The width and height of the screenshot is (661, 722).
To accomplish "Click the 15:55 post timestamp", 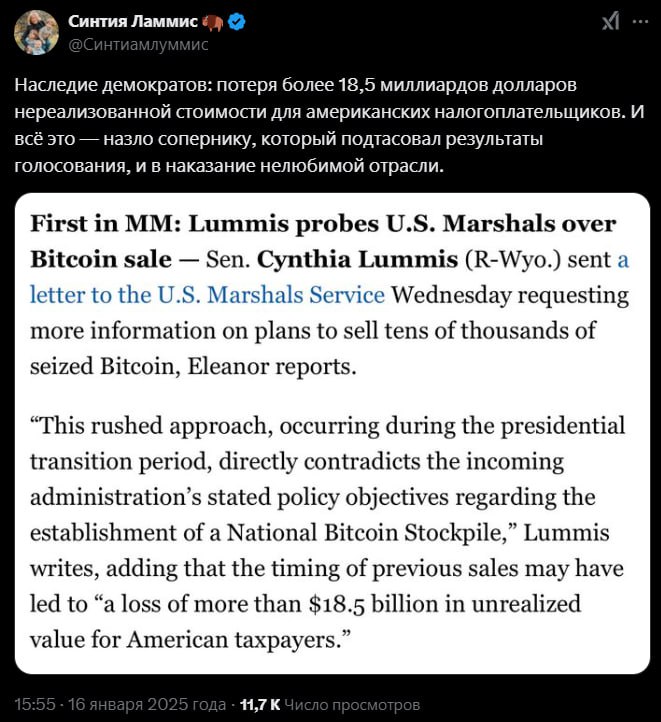I will [35, 705].
